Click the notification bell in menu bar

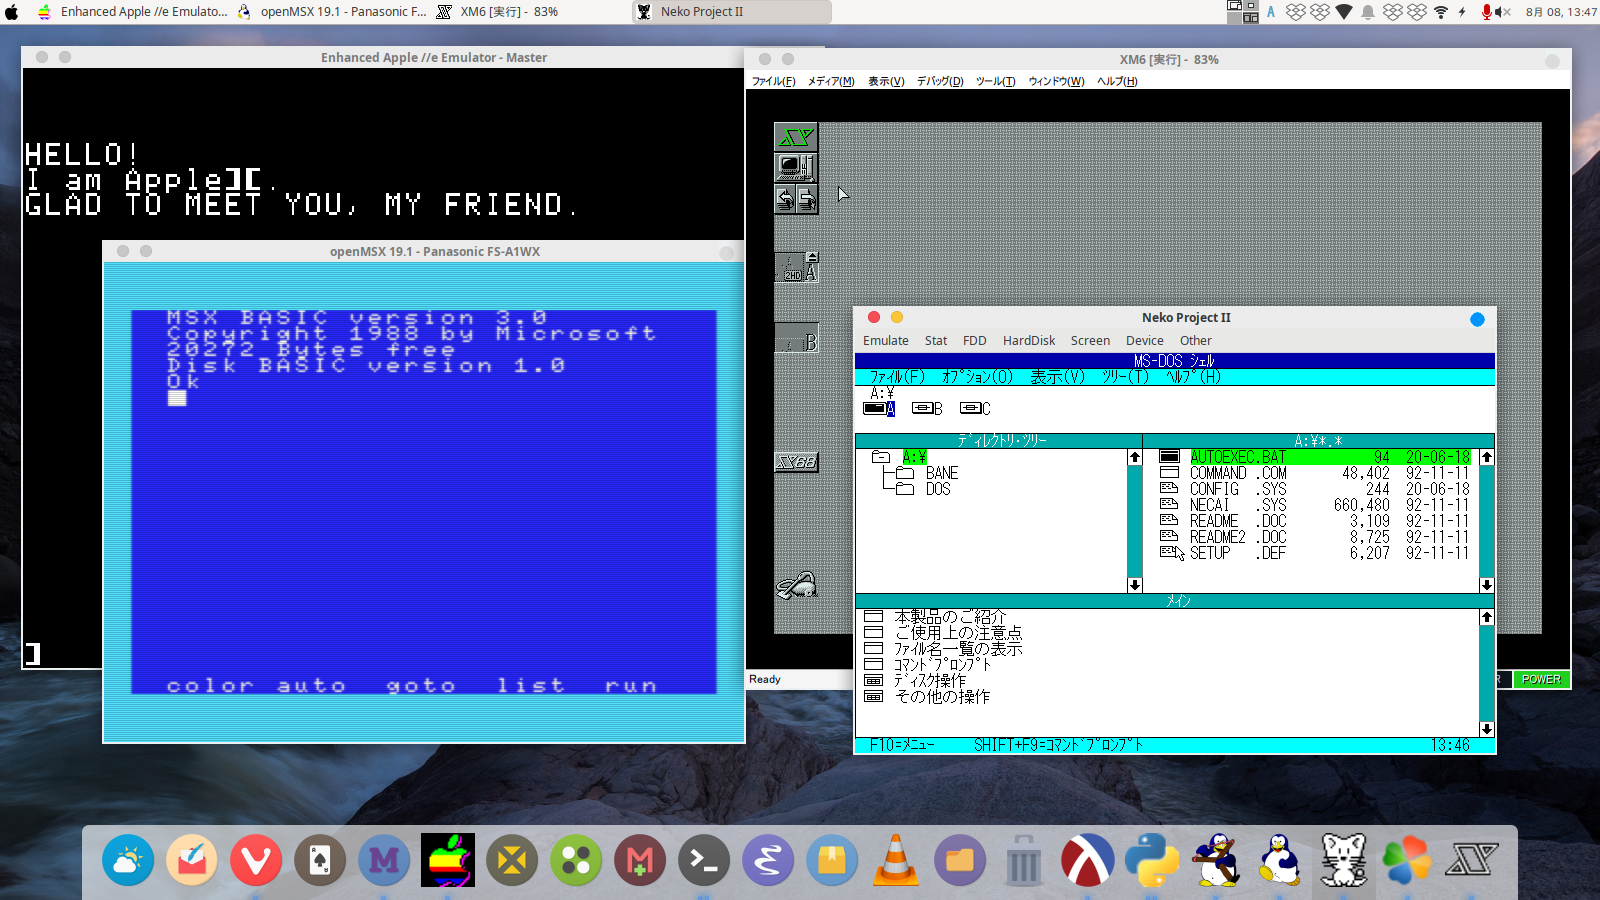pos(1368,12)
